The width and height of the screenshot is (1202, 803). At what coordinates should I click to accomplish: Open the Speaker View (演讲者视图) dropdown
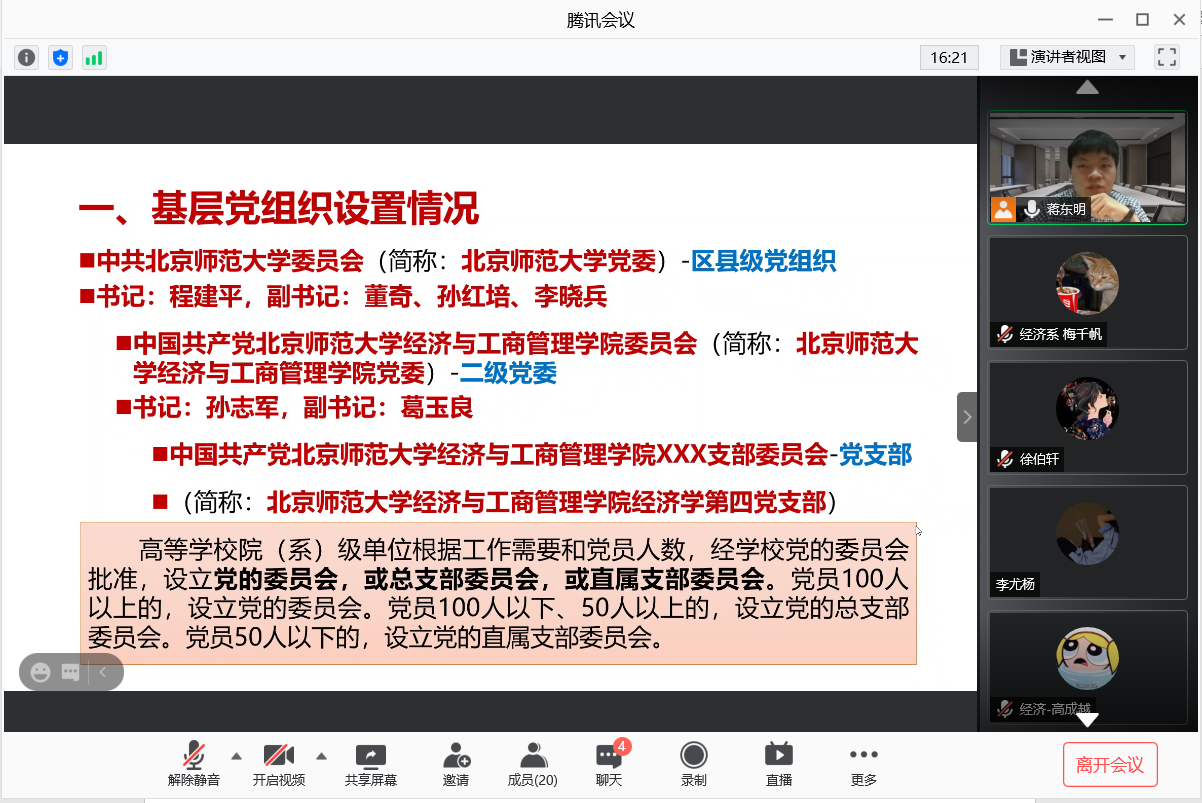(1067, 57)
